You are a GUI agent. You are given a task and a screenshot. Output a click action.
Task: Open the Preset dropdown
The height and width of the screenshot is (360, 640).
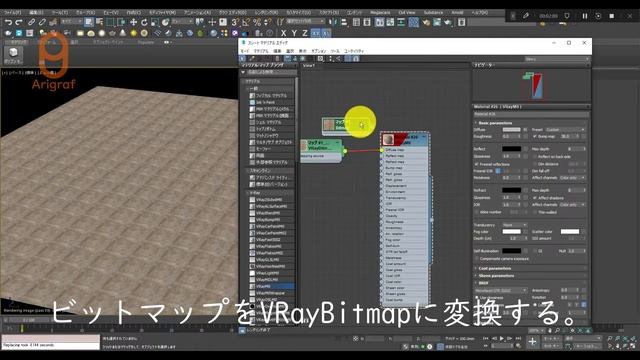[565, 130]
